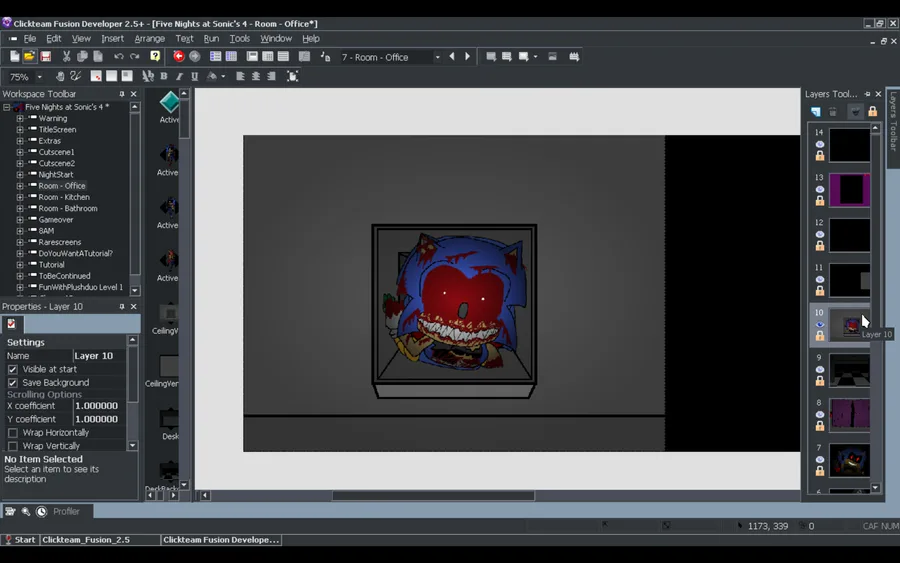
Task: Toggle visibility eye of layer 12
Action: (x=820, y=234)
